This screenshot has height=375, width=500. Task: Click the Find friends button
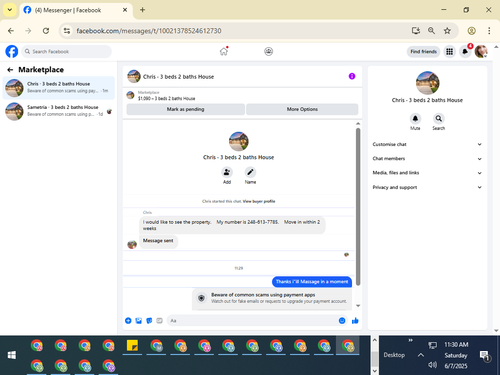(423, 51)
